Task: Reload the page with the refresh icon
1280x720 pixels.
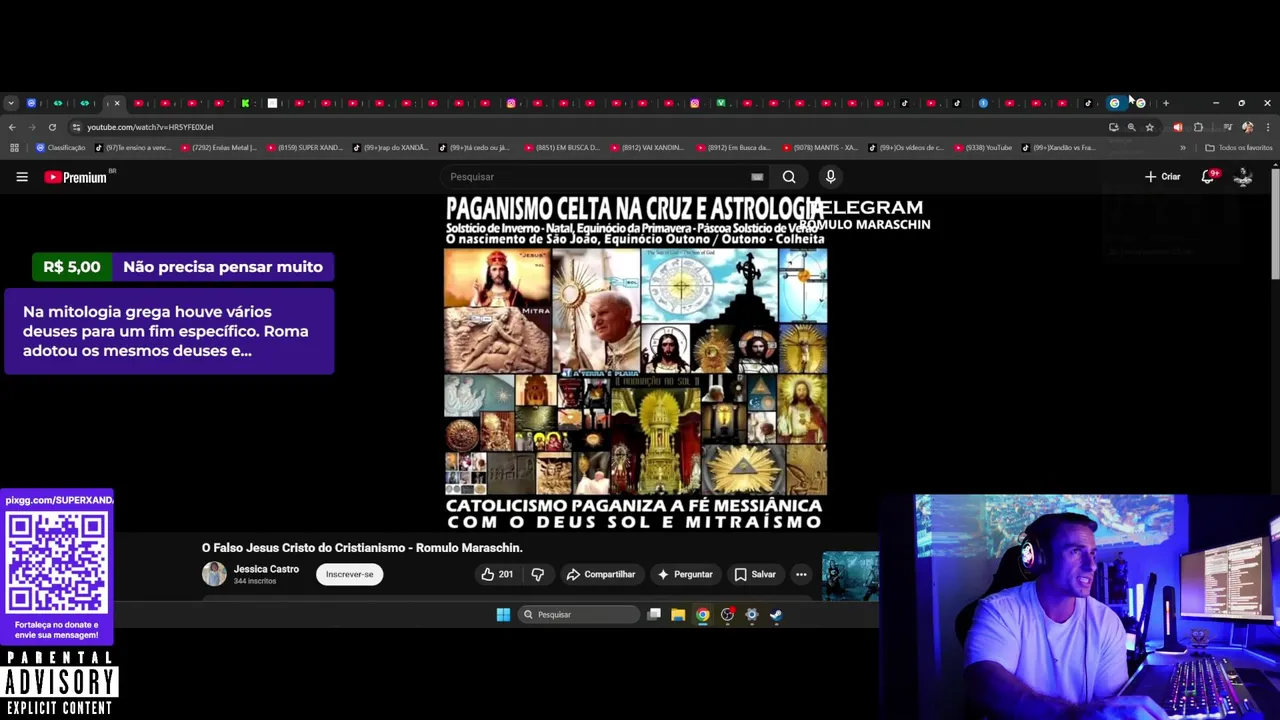Action: pyautogui.click(x=52, y=127)
